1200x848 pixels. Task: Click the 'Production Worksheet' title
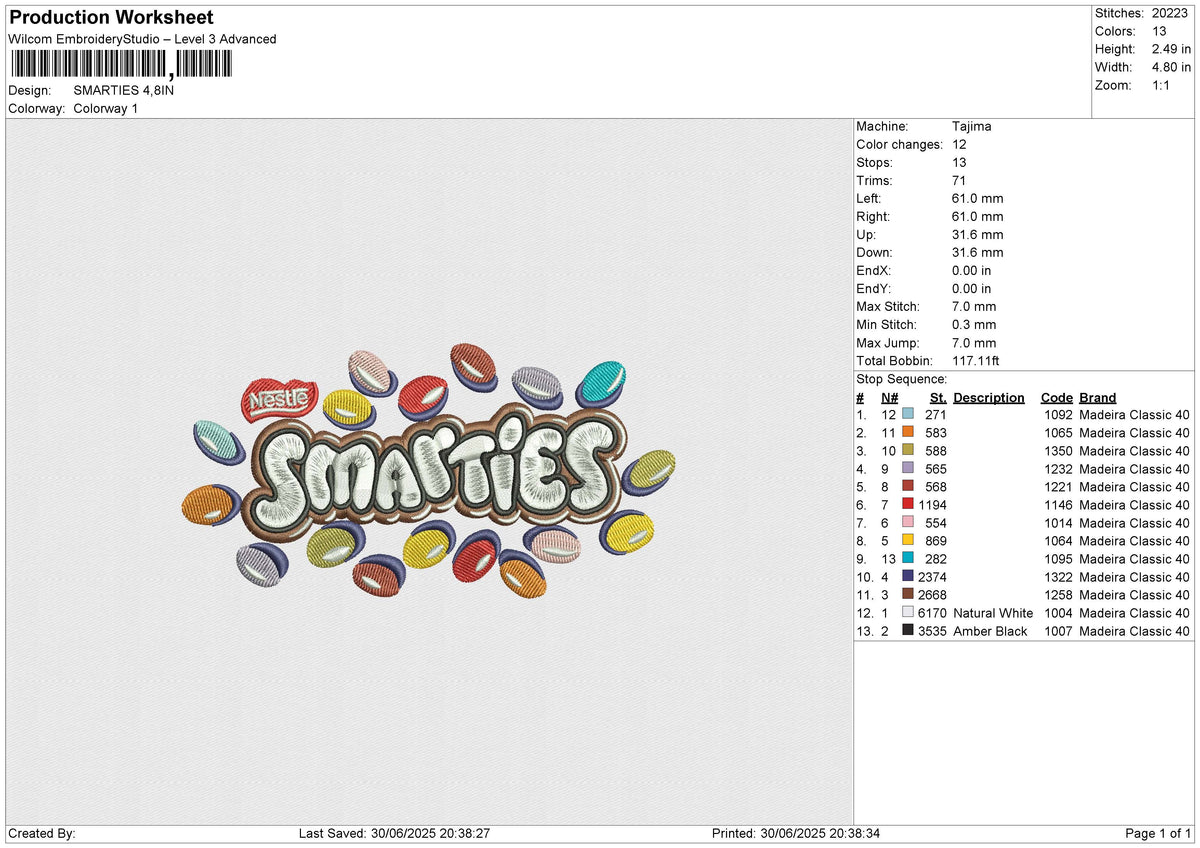click(x=111, y=18)
